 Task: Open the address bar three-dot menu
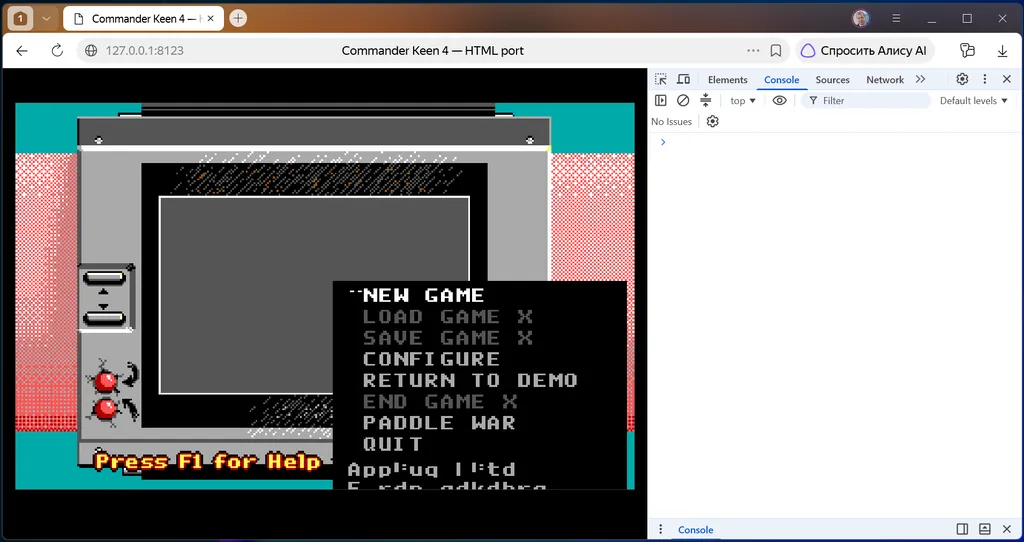click(753, 50)
